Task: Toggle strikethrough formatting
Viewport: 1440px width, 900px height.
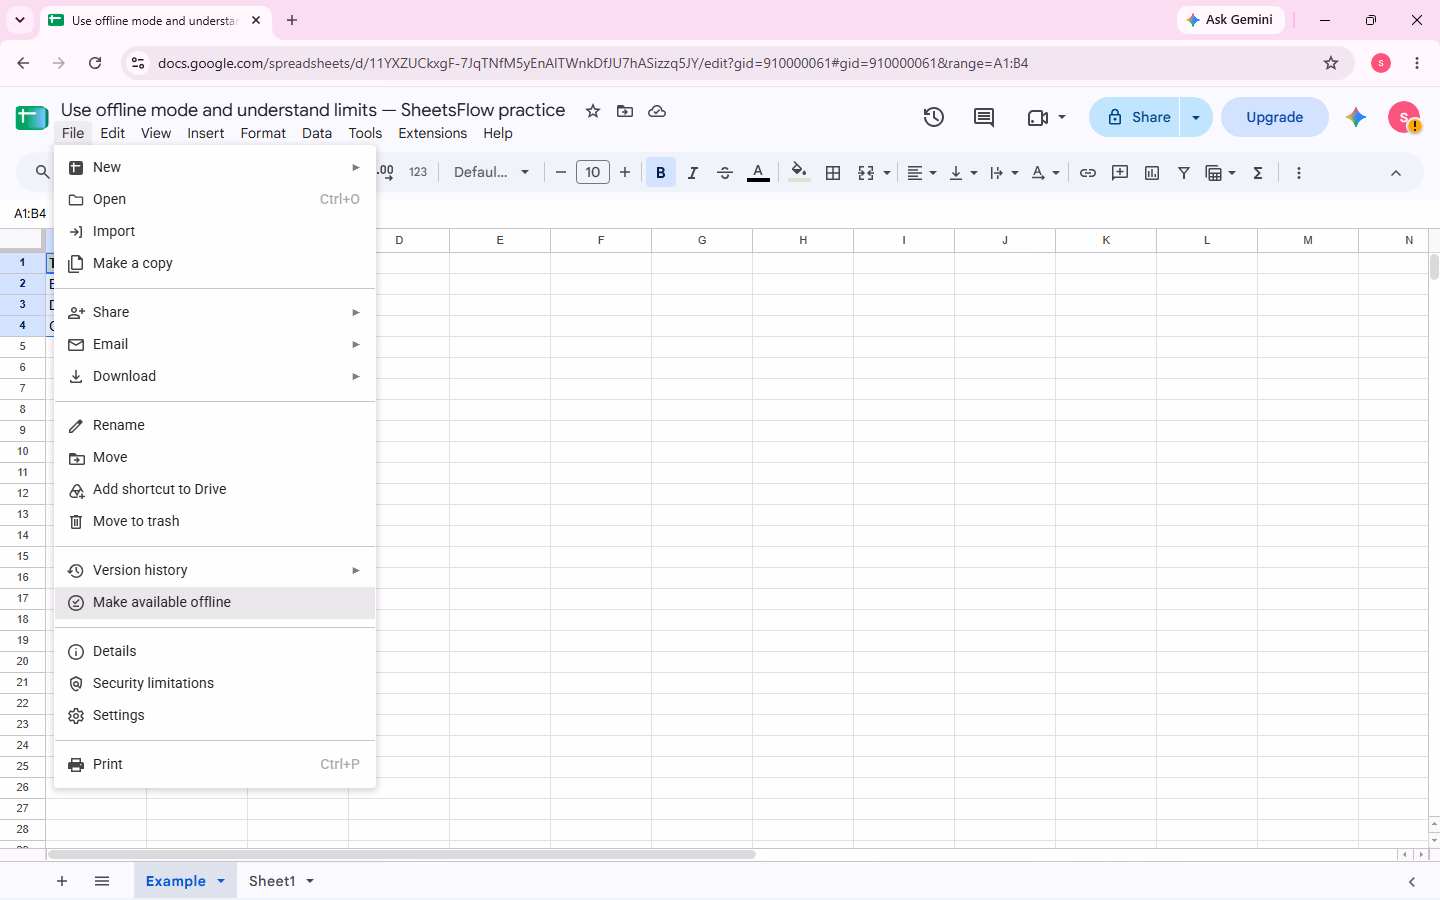Action: 725,173
